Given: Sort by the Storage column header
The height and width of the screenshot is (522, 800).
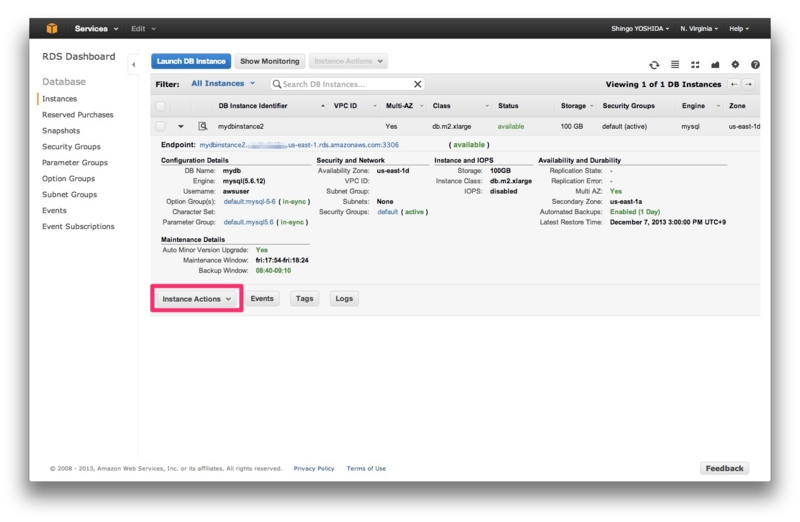Looking at the screenshot, I should pos(573,106).
